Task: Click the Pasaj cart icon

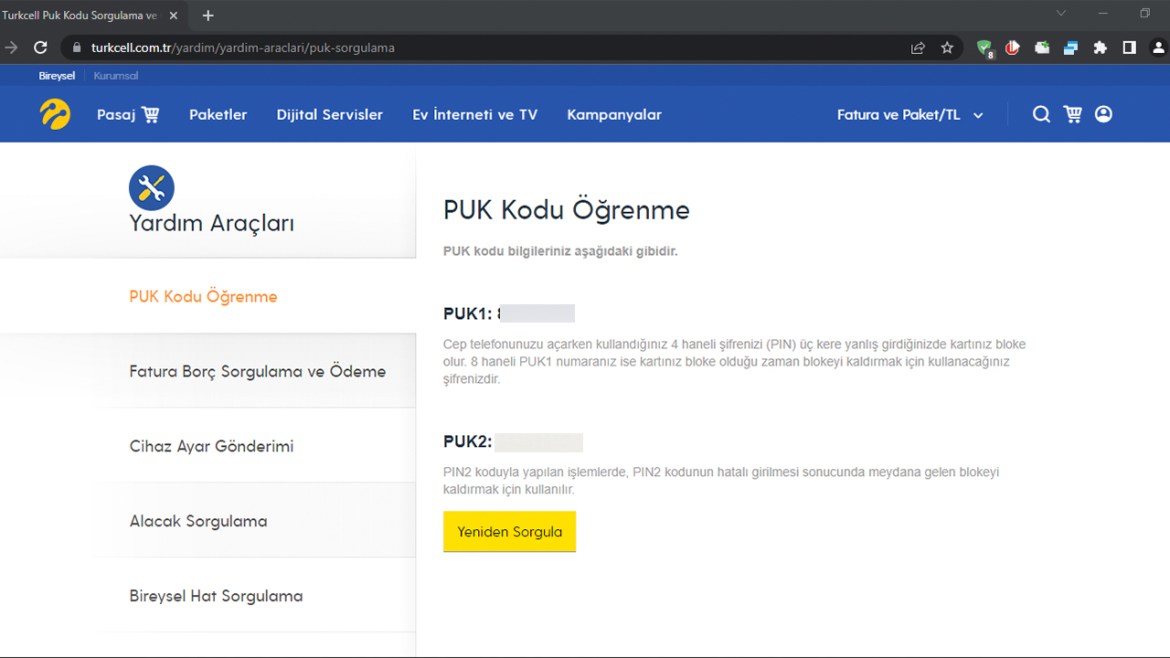Action: [x=150, y=114]
